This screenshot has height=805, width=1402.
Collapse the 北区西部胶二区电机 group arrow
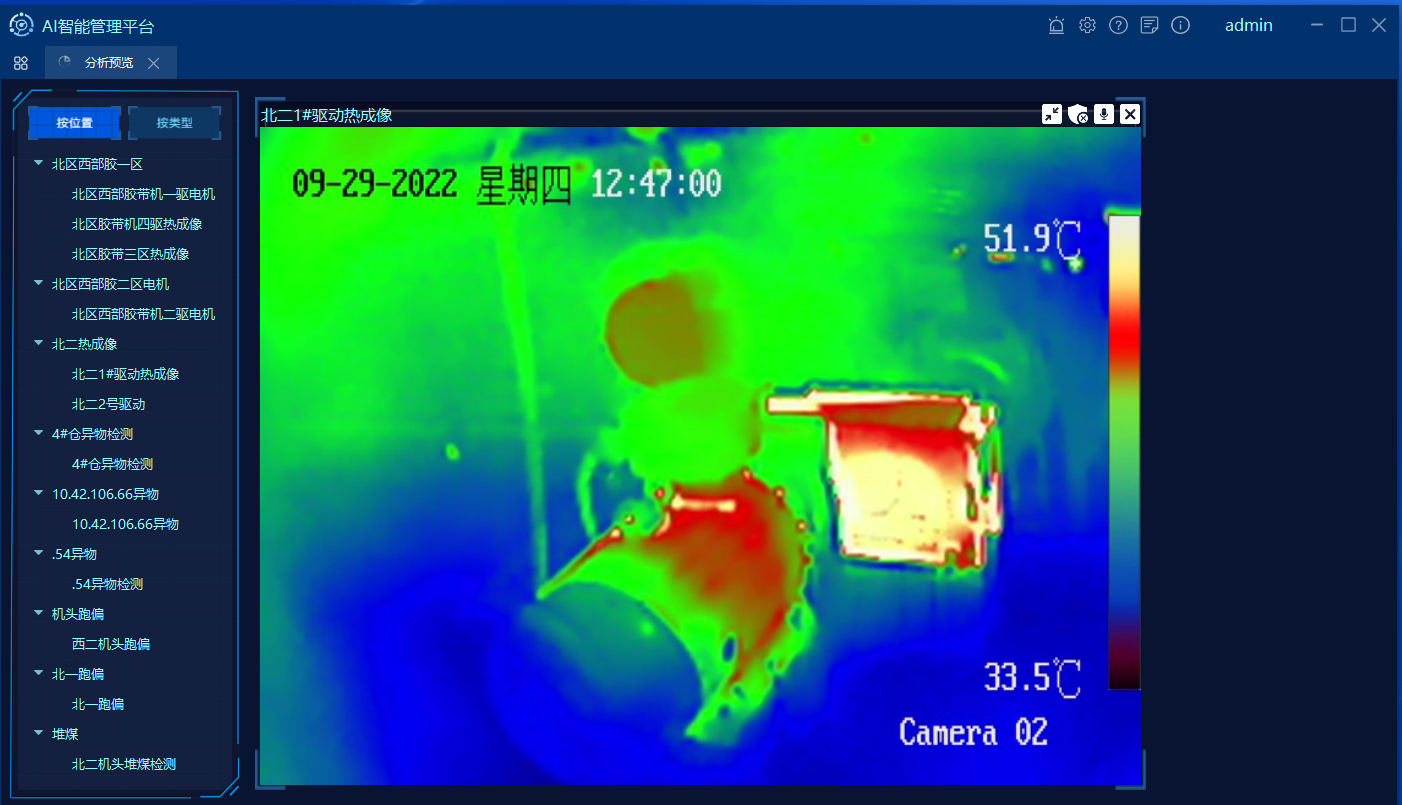point(38,283)
